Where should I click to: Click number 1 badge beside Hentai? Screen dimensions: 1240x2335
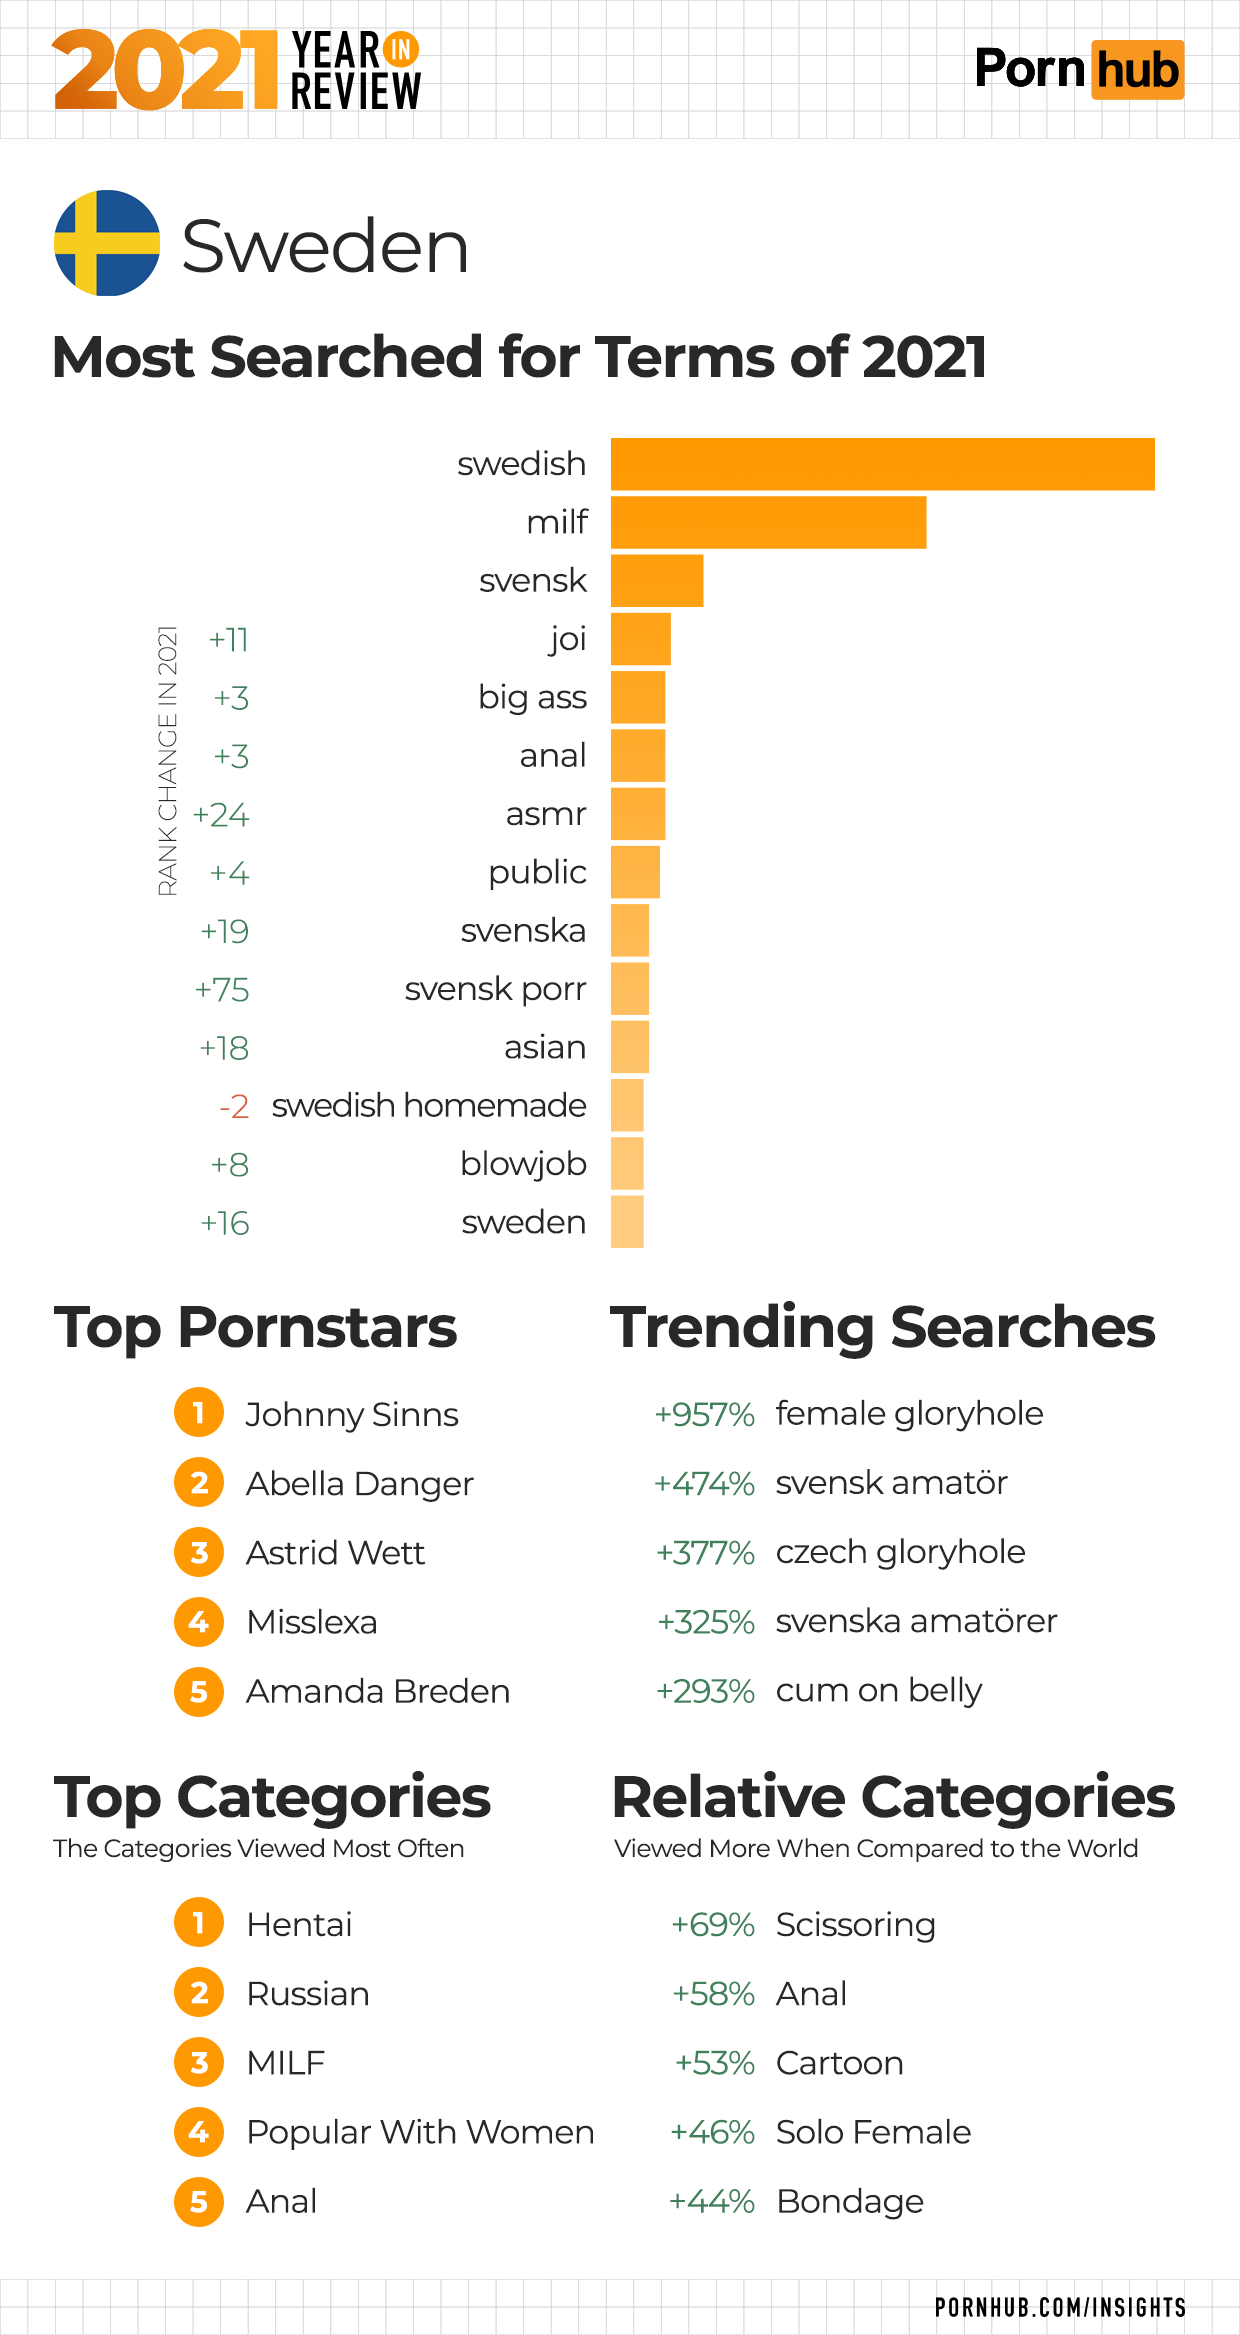(199, 1923)
